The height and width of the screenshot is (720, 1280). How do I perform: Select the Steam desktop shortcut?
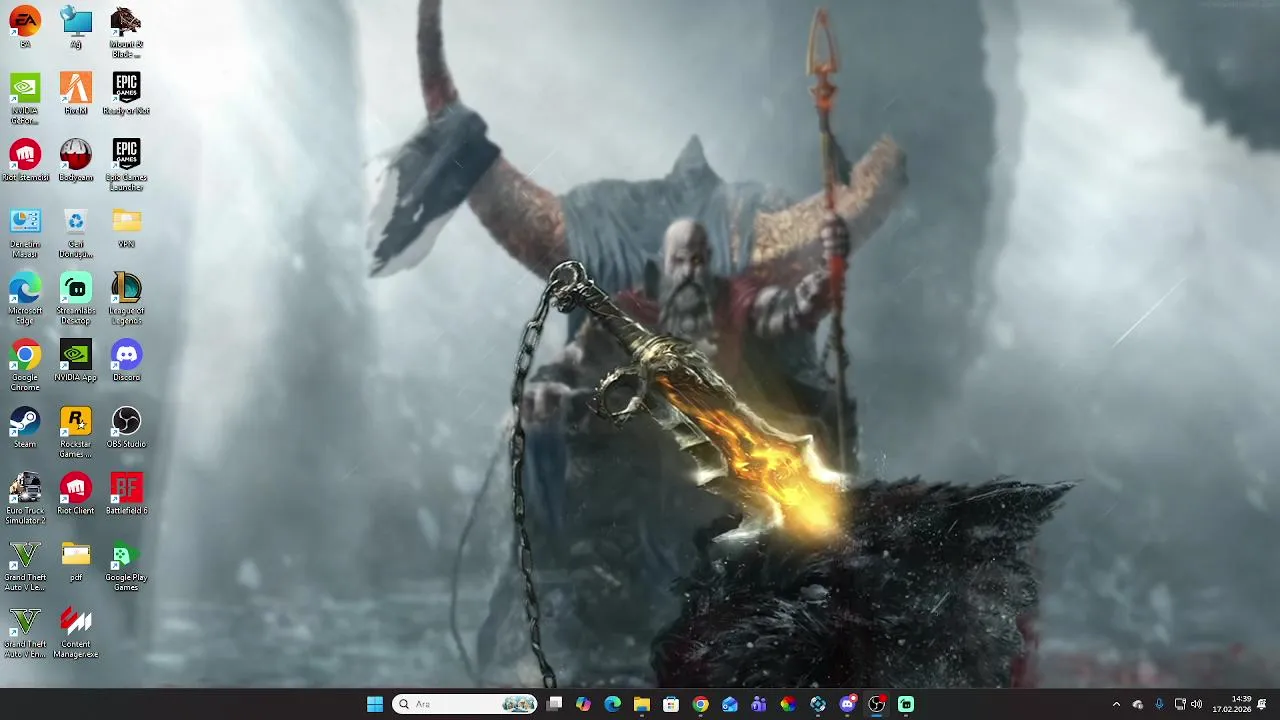[x=25, y=427]
